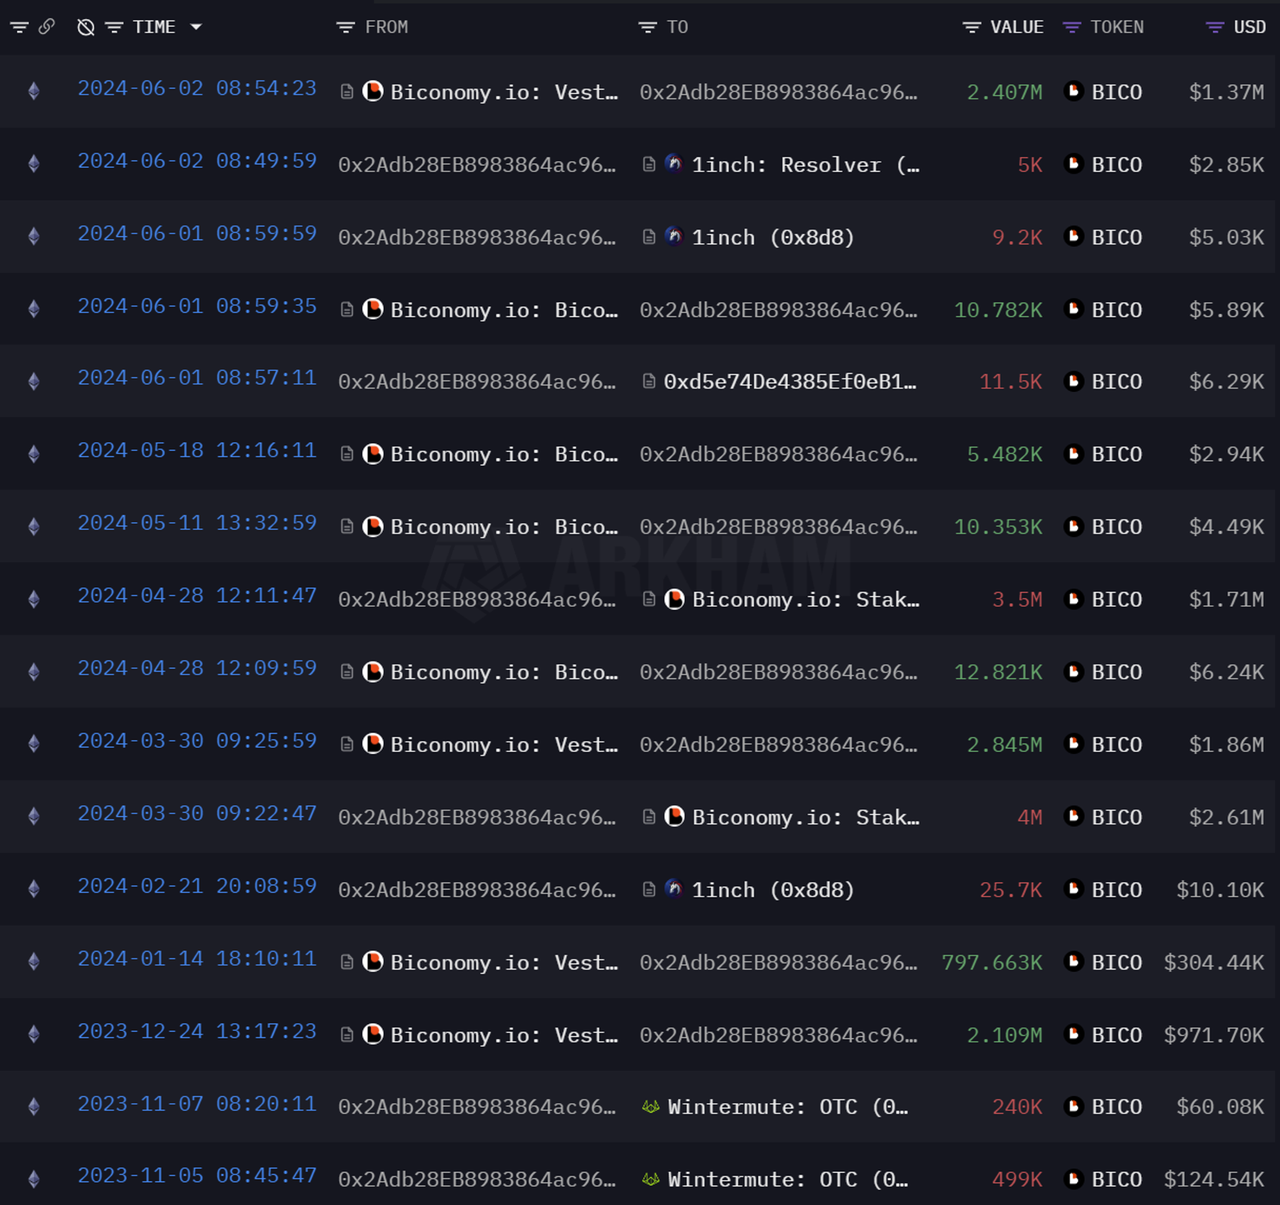The height and width of the screenshot is (1205, 1280).
Task: Click the $6.24K USD amount
Action: point(1227,672)
